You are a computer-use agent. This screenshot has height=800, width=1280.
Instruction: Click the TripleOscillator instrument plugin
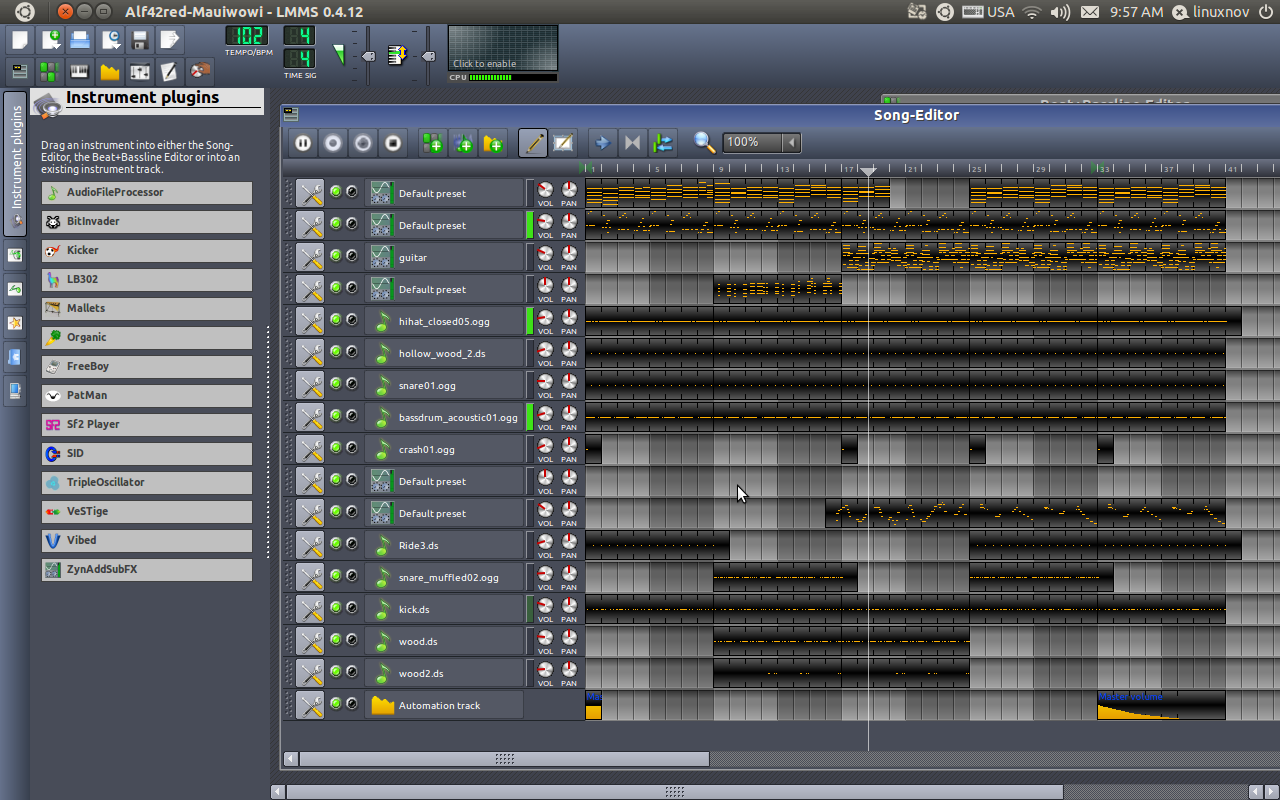pyautogui.click(x=146, y=482)
